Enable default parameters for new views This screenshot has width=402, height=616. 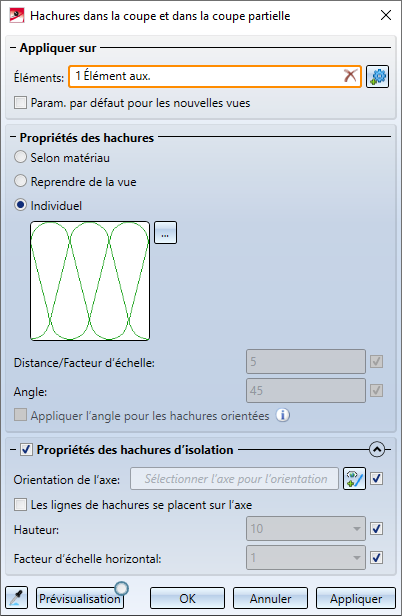pyautogui.click(x=20, y=103)
